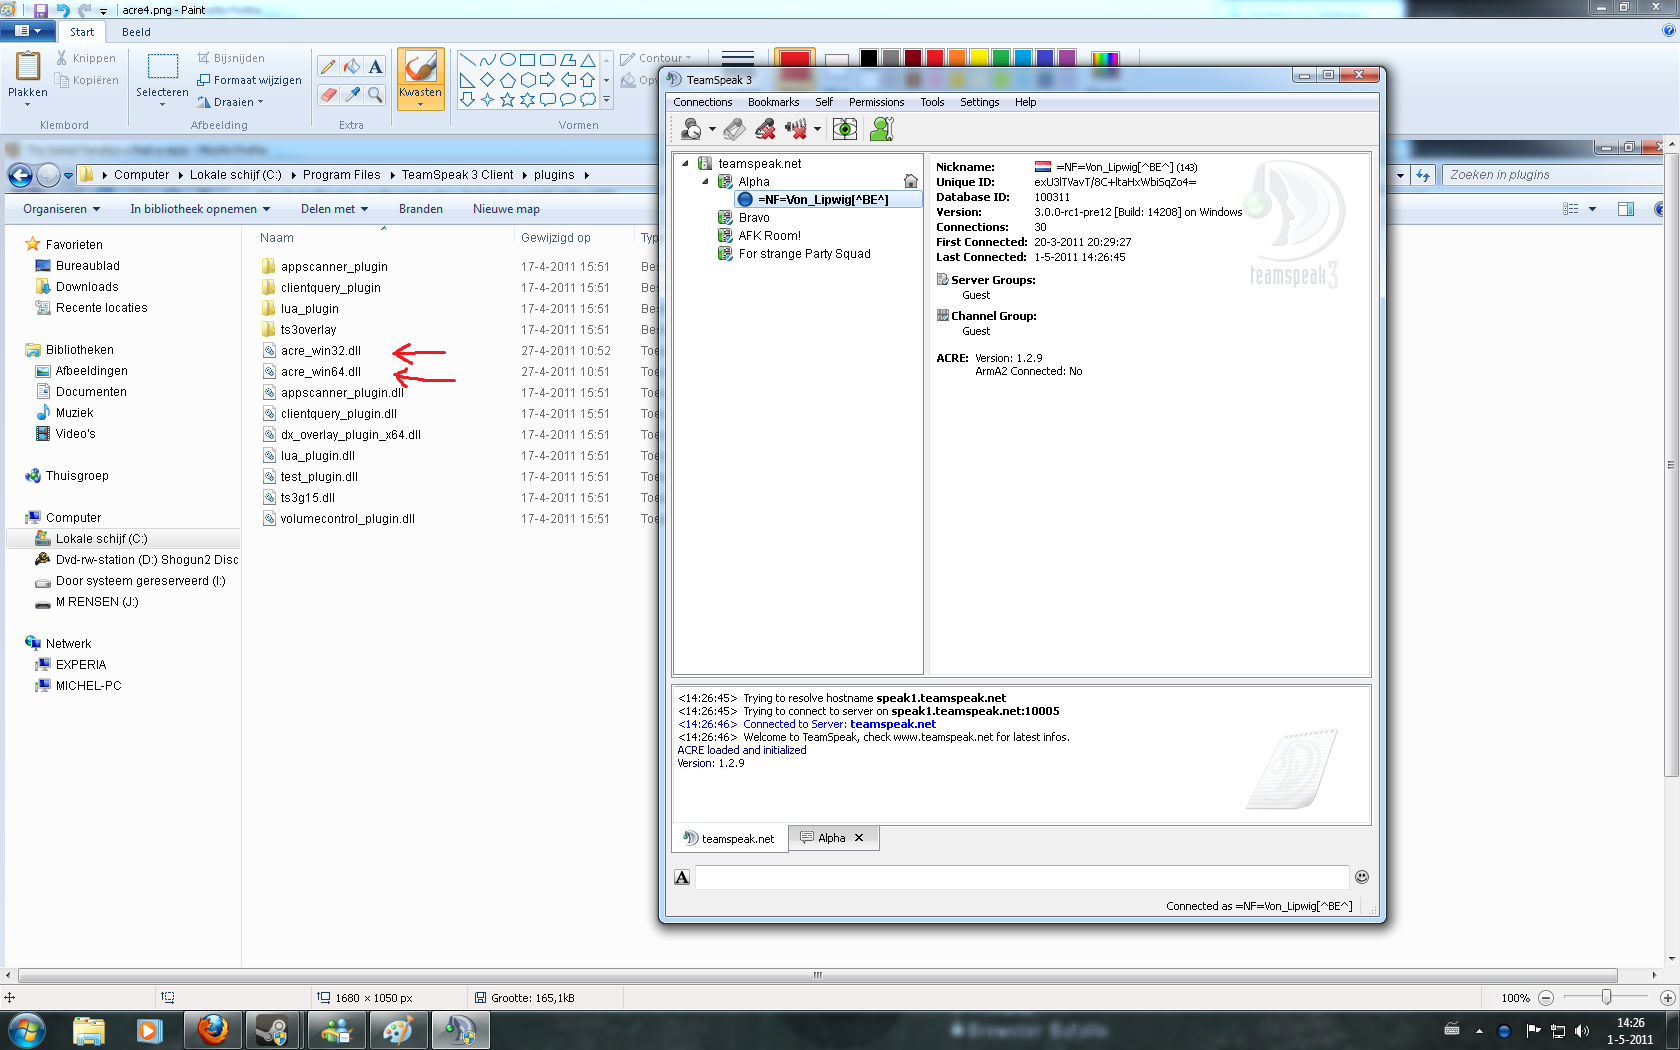Toggle the Explorer preview pane icon

click(1626, 209)
